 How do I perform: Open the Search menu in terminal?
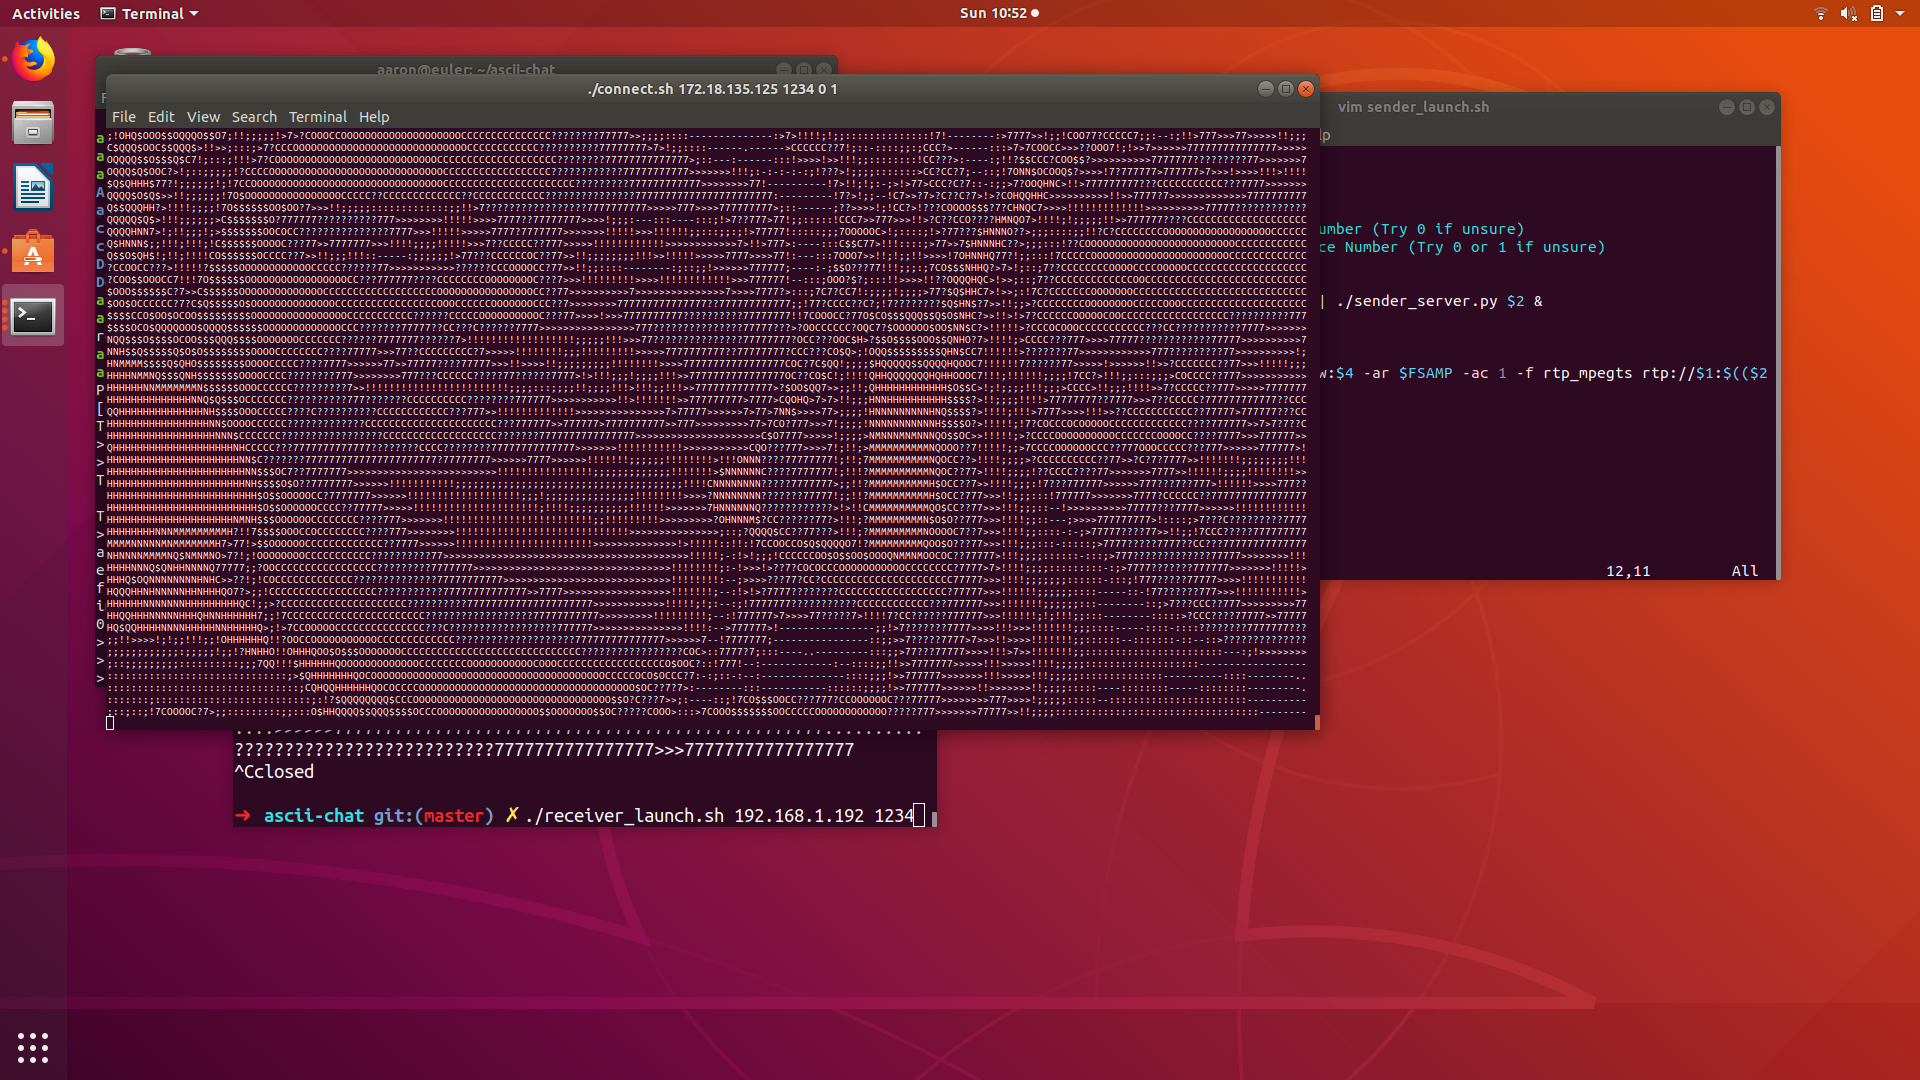pyautogui.click(x=254, y=117)
